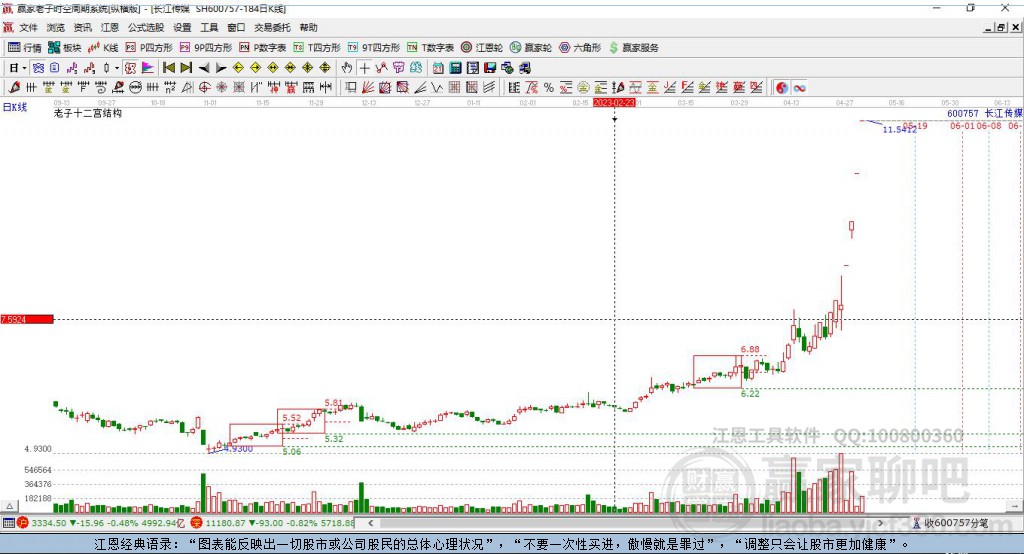The width and height of the screenshot is (1024, 554).
Task: Select the zigzag wave line tool
Action: tap(438, 88)
